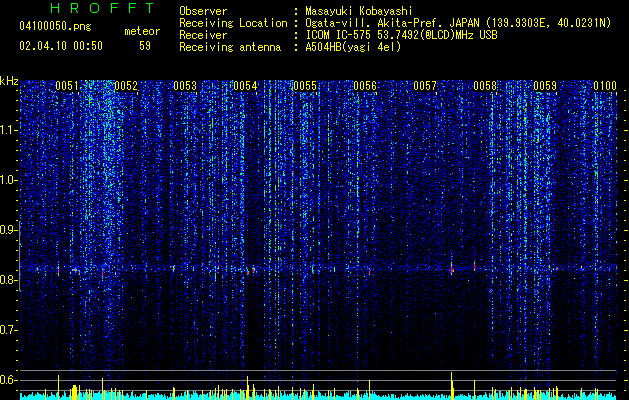Click the Observer label
Screen dimensions: 629x400
203,11
